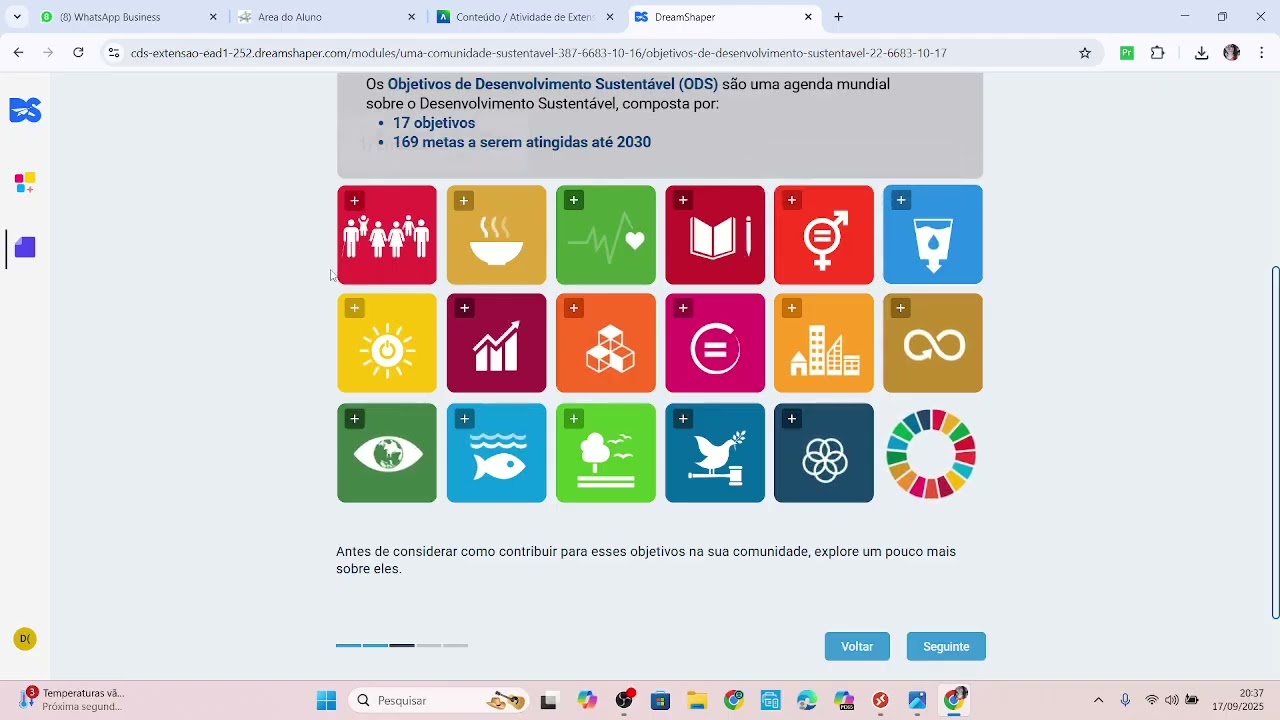Screen dimensions: 1280x720
Task: Expand the plus on the Climate Action eye tile
Action: coord(354,418)
